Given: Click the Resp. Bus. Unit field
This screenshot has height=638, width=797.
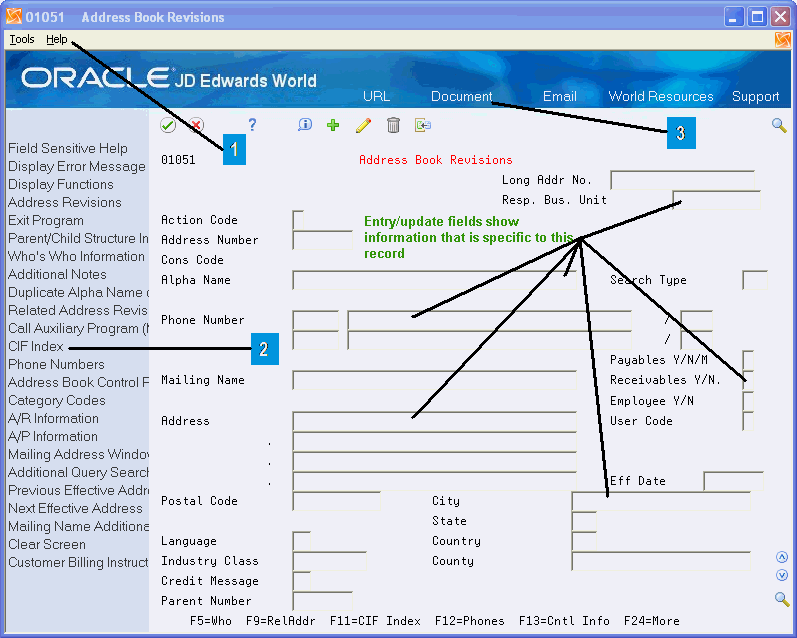Looking at the screenshot, I should [716, 200].
